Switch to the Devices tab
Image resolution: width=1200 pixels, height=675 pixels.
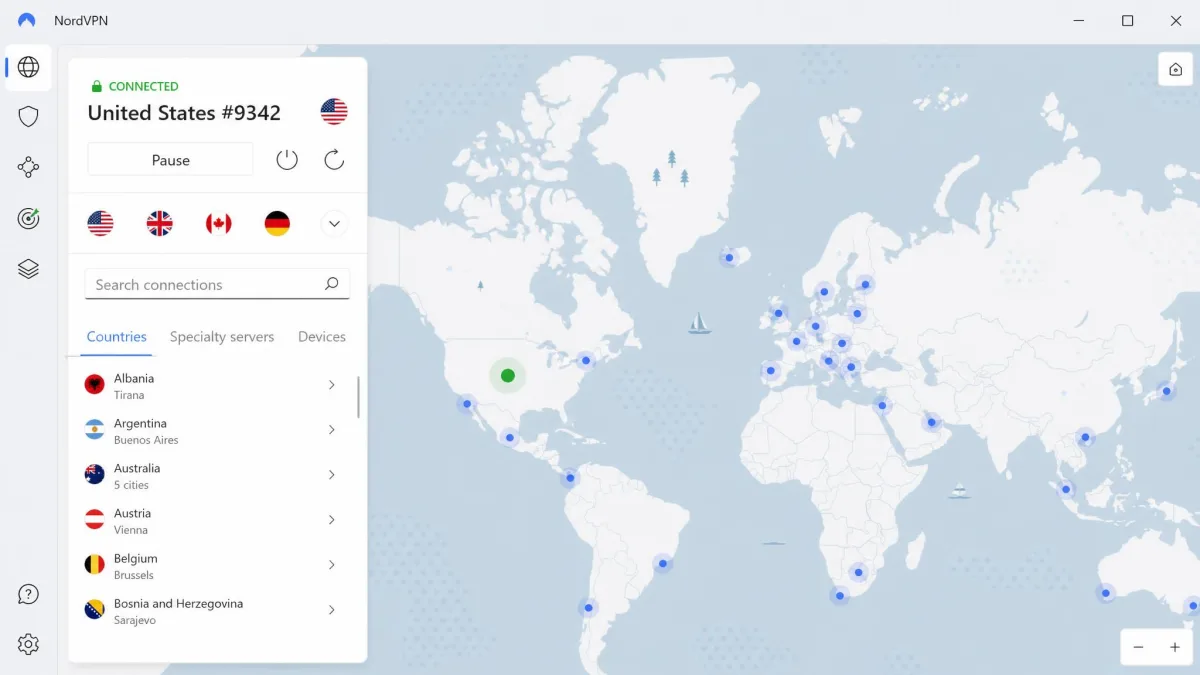coord(322,337)
